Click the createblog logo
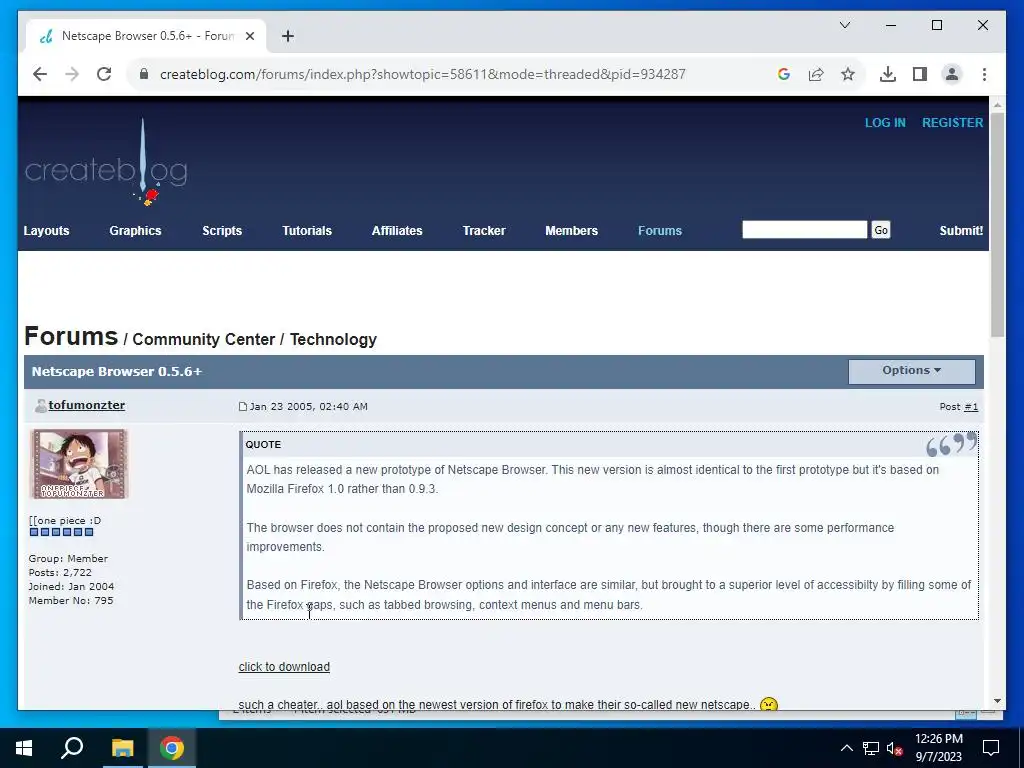 coord(106,163)
